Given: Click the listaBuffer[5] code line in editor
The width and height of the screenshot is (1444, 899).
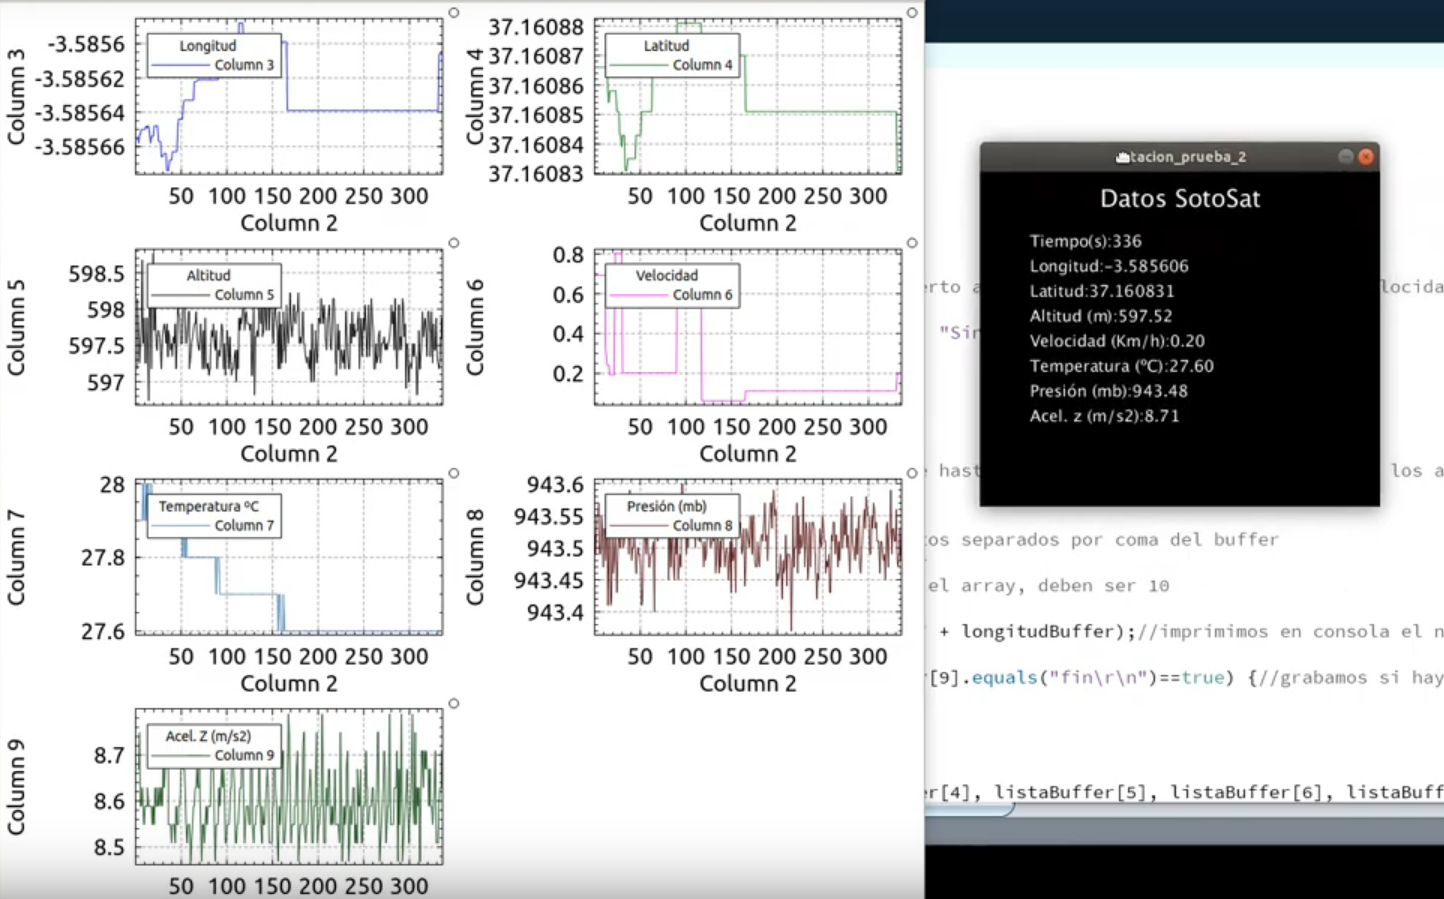Looking at the screenshot, I should [x=1185, y=792].
